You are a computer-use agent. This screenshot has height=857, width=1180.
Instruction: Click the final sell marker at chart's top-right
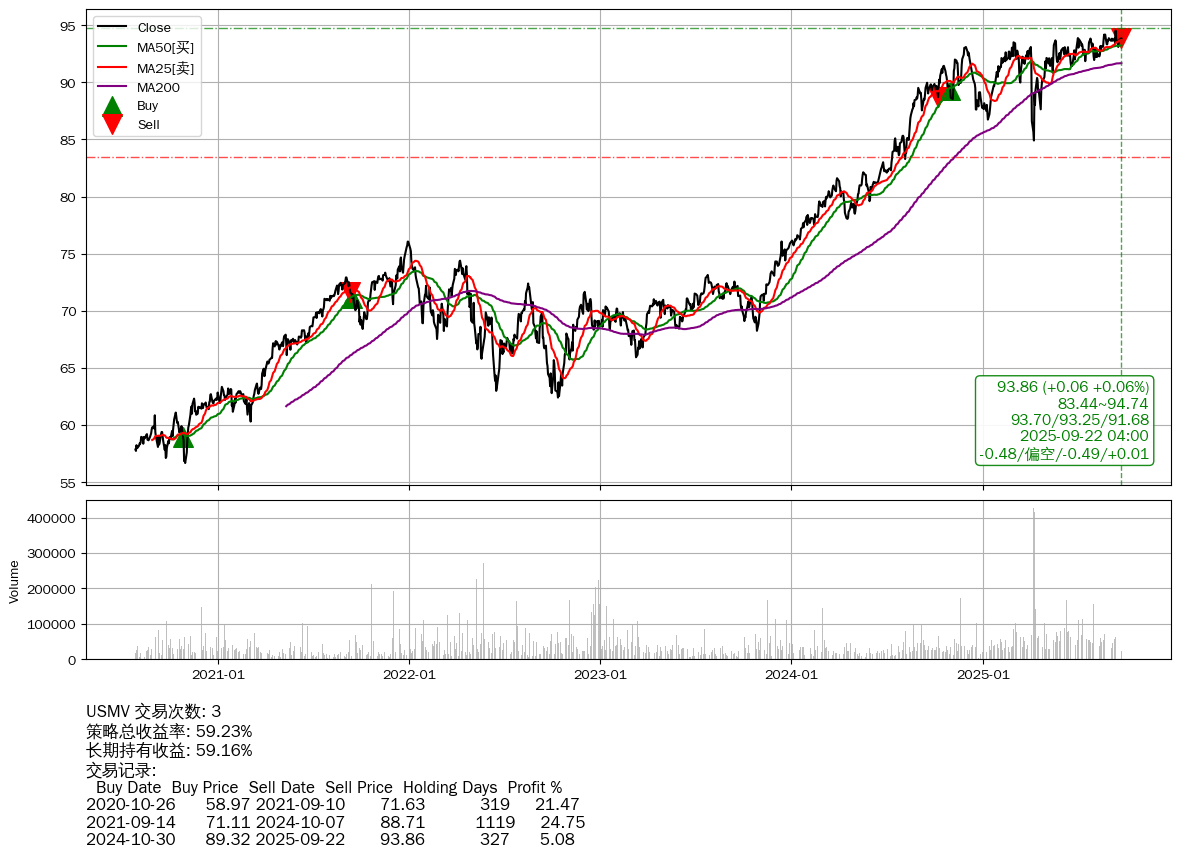click(x=1121, y=38)
